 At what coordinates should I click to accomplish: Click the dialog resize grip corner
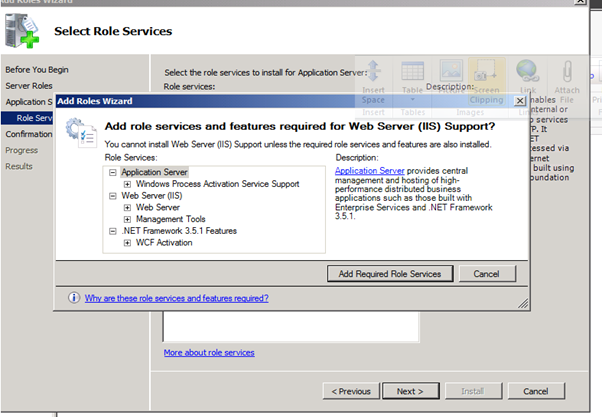tap(523, 304)
